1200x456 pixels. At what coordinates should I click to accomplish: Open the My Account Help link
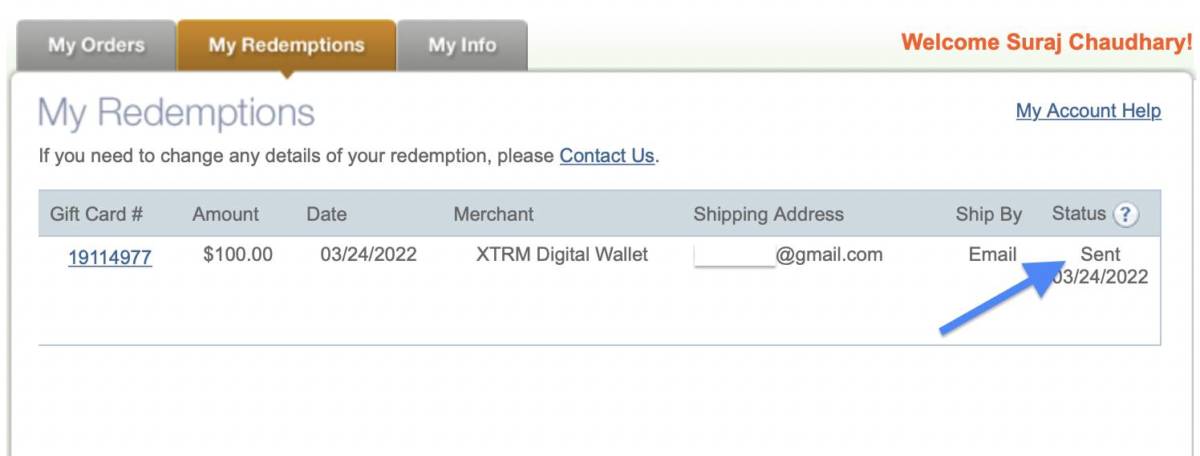click(x=1088, y=111)
